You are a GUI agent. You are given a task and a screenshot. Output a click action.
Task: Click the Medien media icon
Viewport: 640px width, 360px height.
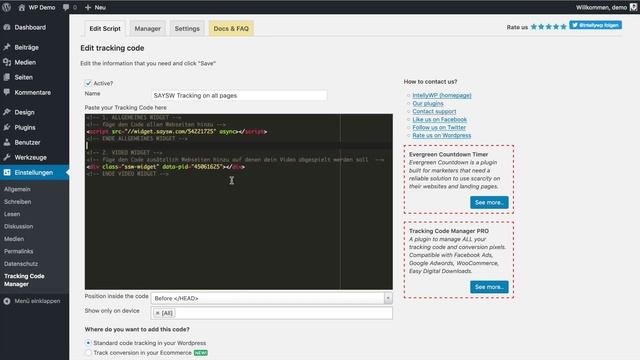(x=7, y=62)
